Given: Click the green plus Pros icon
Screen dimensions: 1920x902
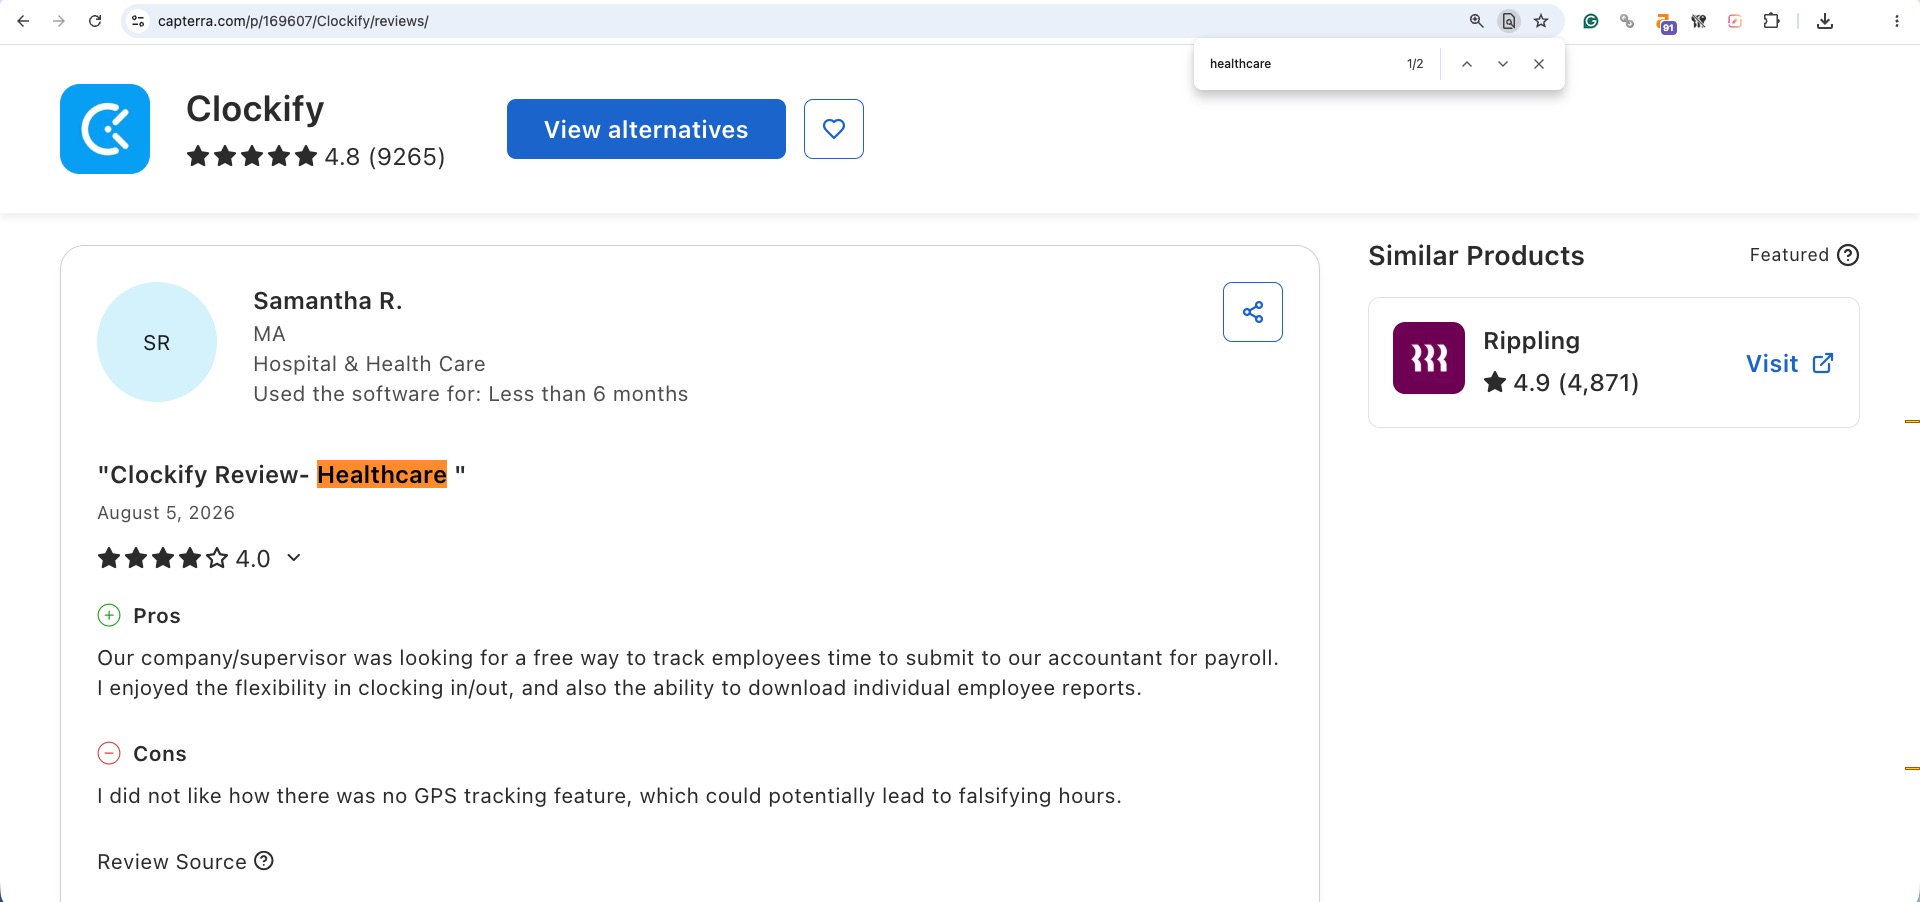Looking at the screenshot, I should click(x=109, y=615).
